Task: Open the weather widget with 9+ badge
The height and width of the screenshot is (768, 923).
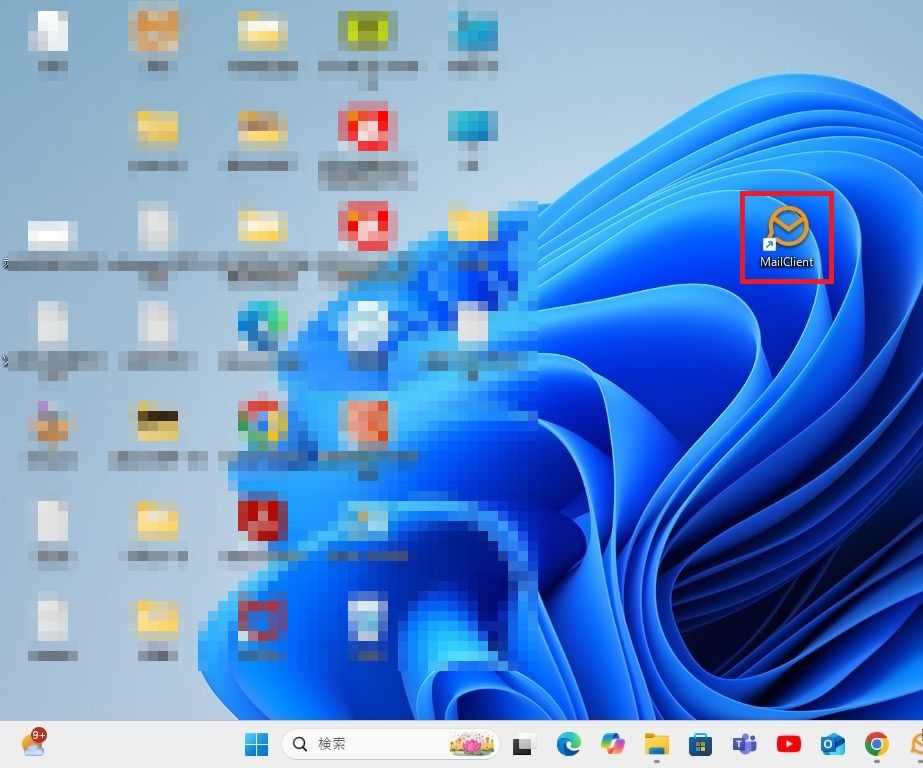Action: pos(34,743)
